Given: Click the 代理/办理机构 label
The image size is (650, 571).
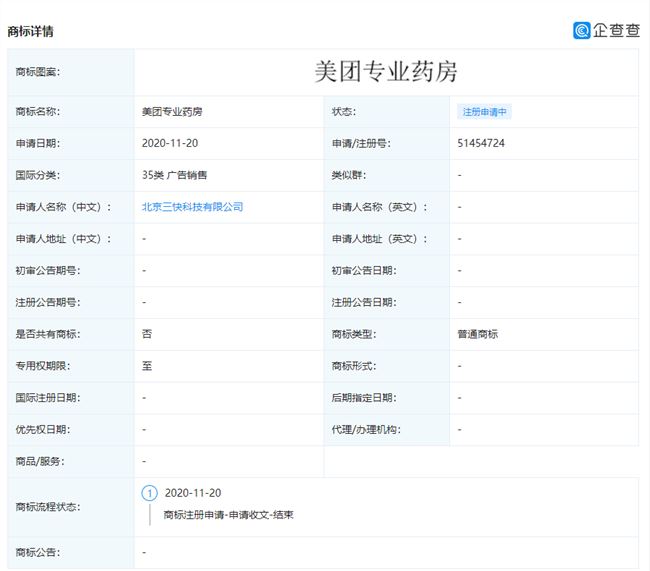Looking at the screenshot, I should 366,430.
